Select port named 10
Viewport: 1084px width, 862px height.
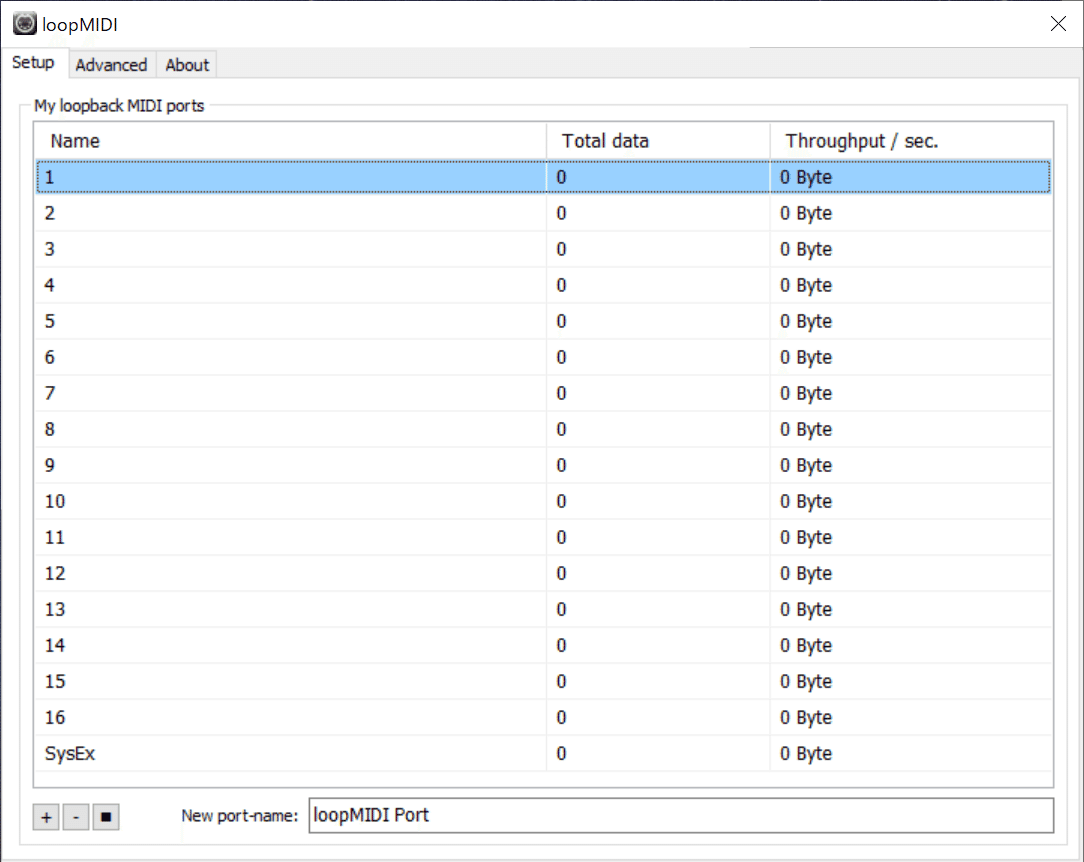click(543, 501)
